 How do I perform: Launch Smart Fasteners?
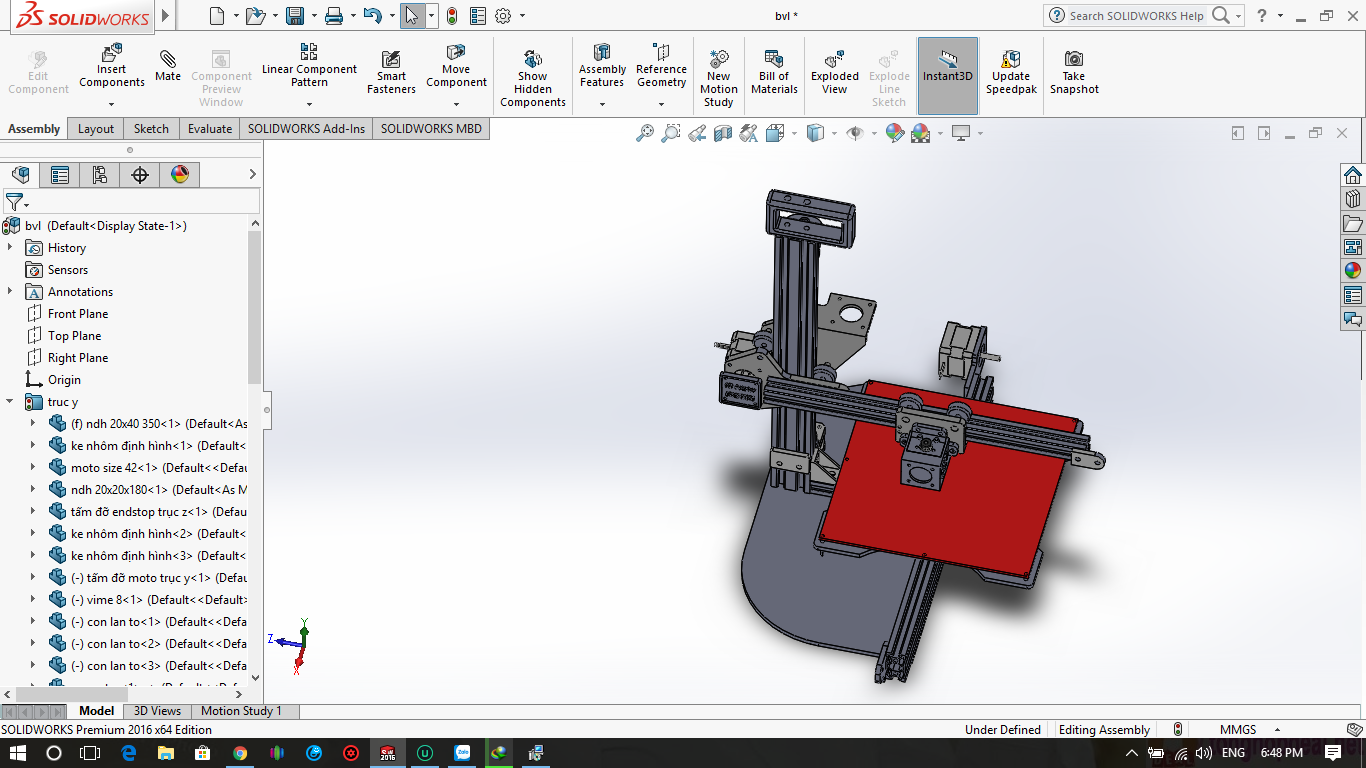(391, 72)
